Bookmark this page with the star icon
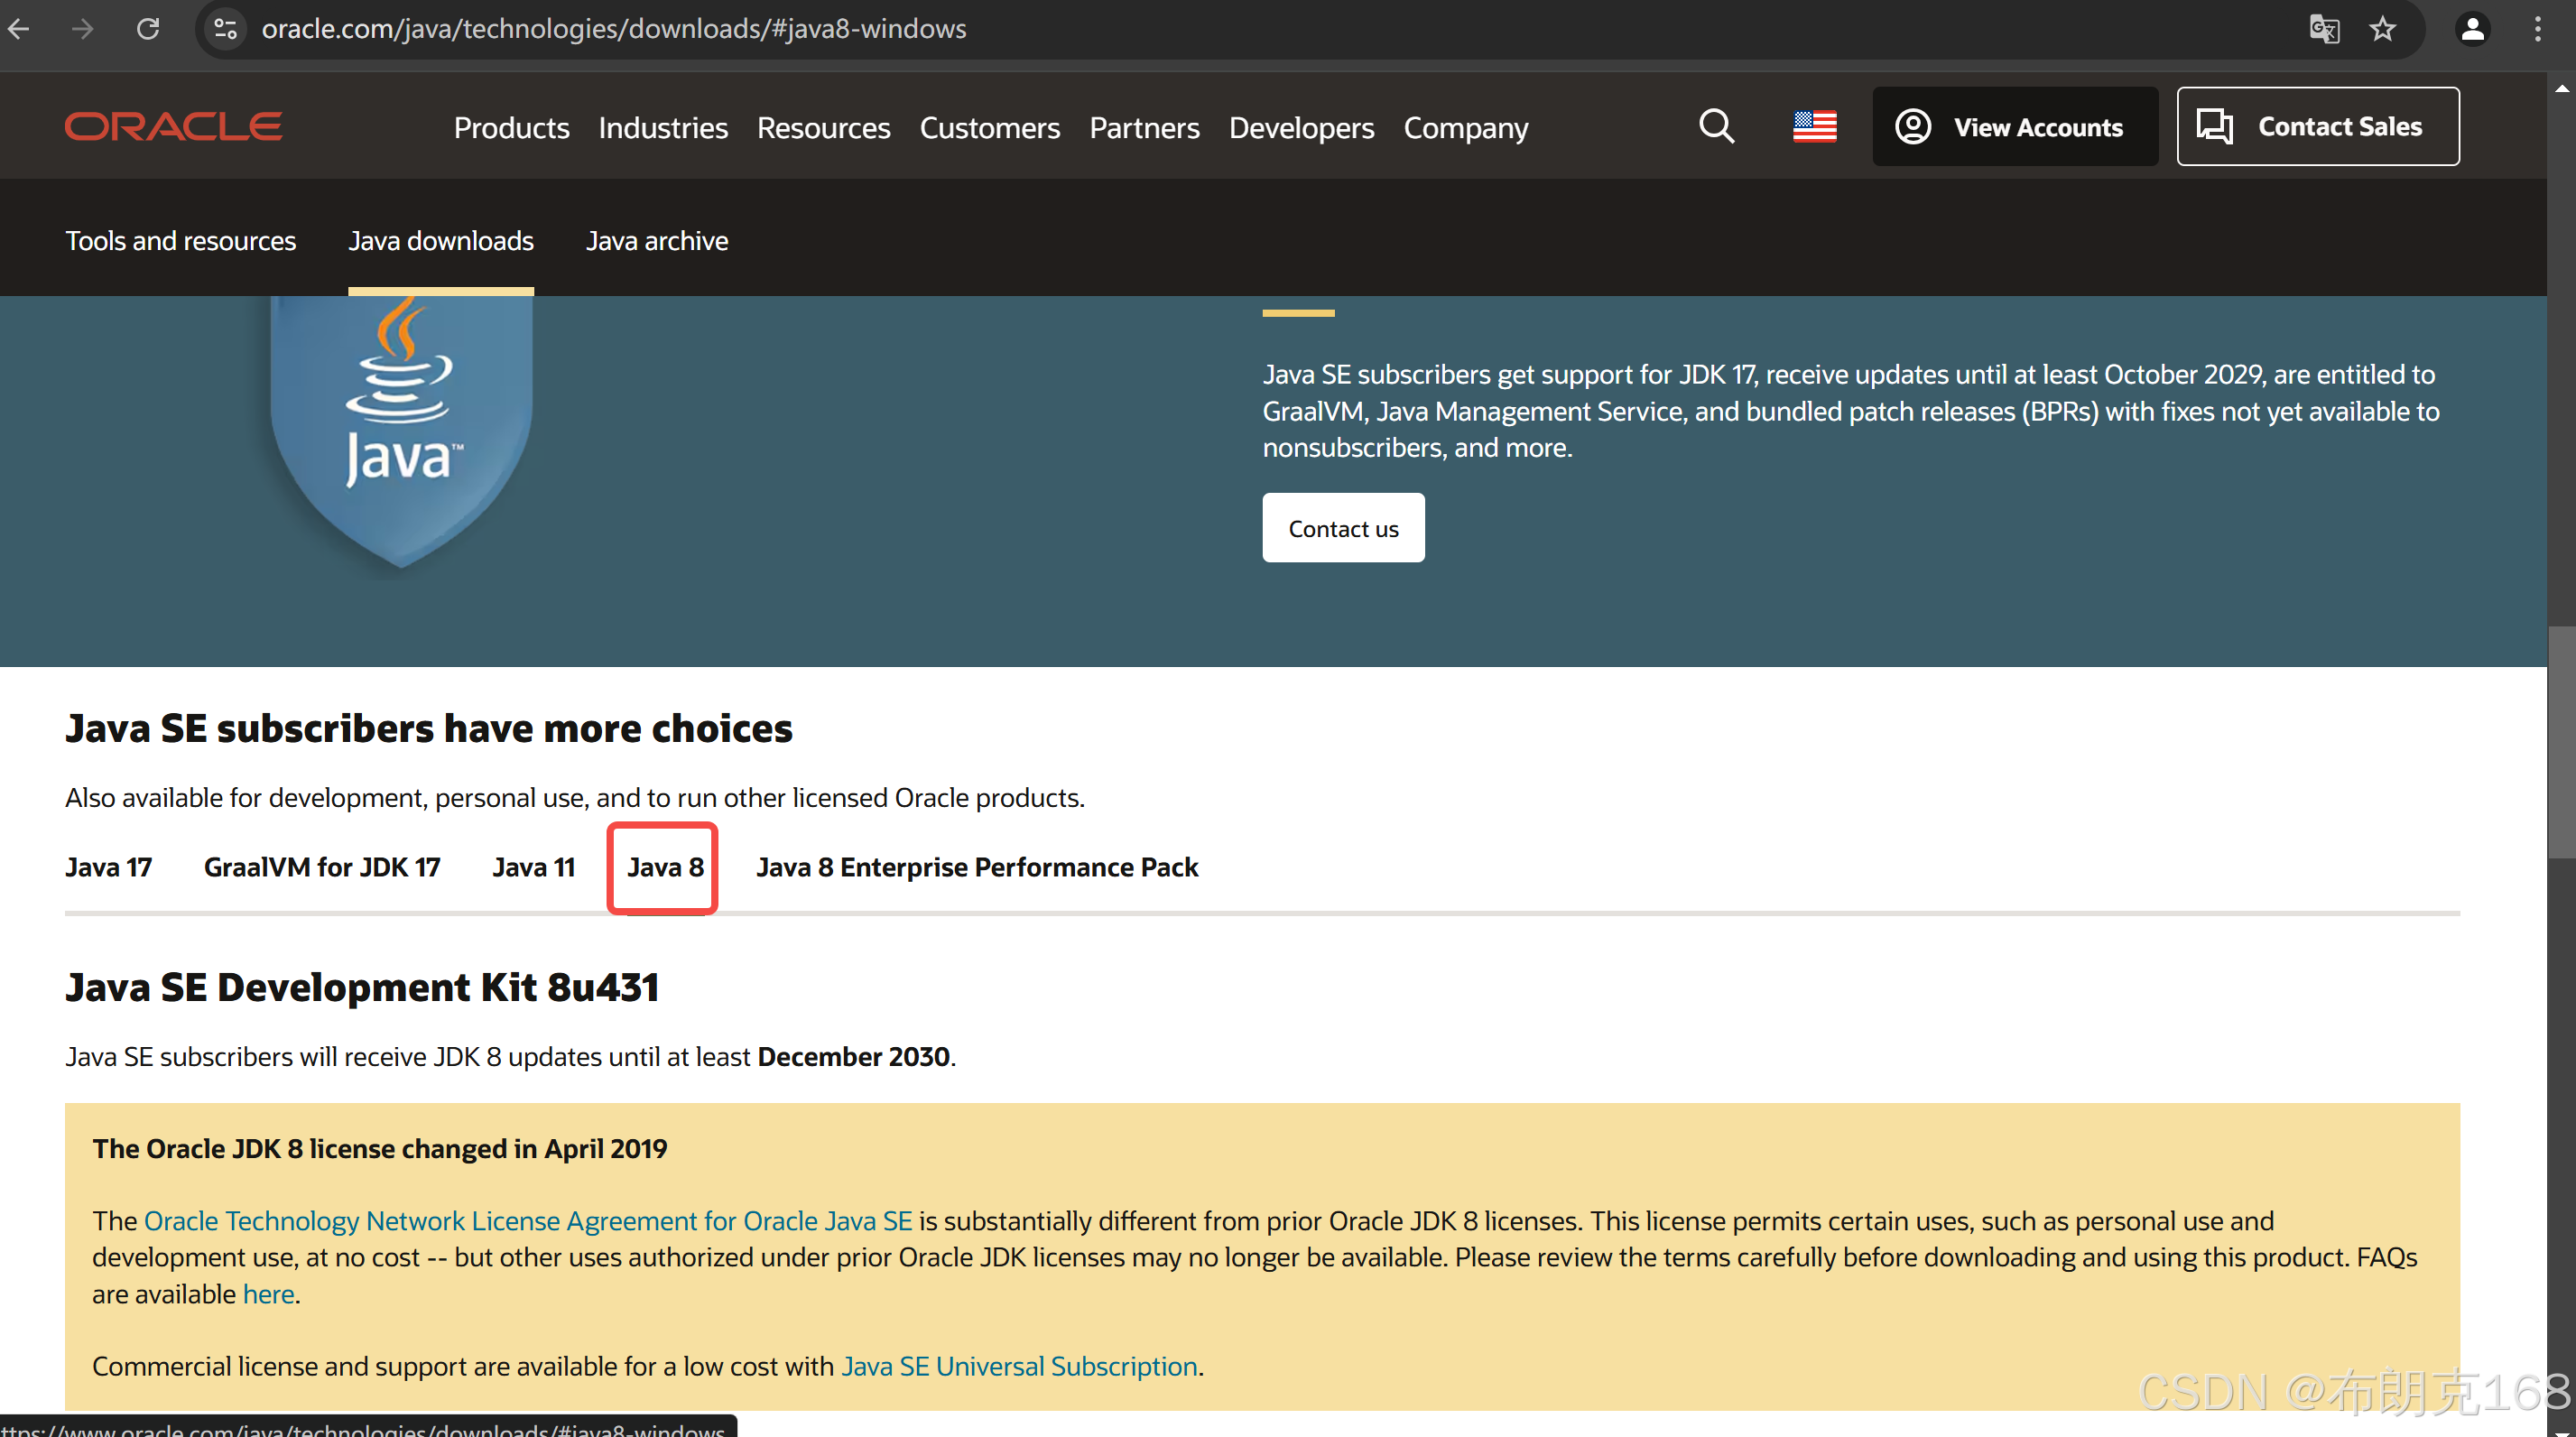 (2382, 29)
